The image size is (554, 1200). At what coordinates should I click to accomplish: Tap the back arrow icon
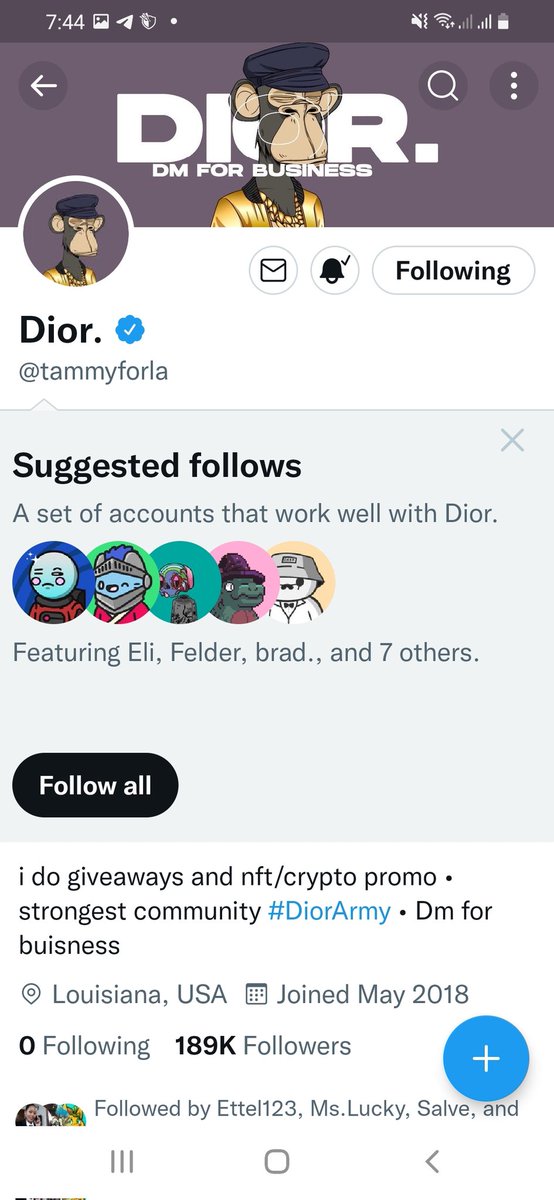tap(44, 87)
